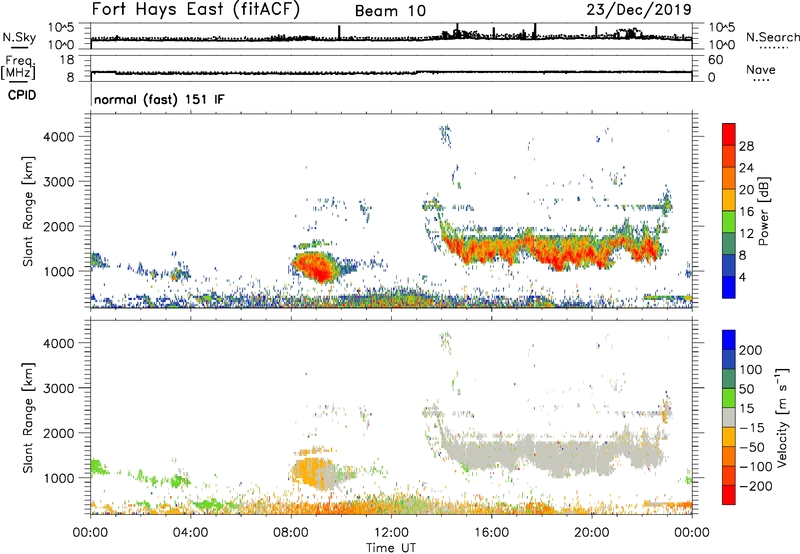Screen dimensions: 800x554
Task: Click the 3000 tick label in velocity panel
Action: point(59,388)
